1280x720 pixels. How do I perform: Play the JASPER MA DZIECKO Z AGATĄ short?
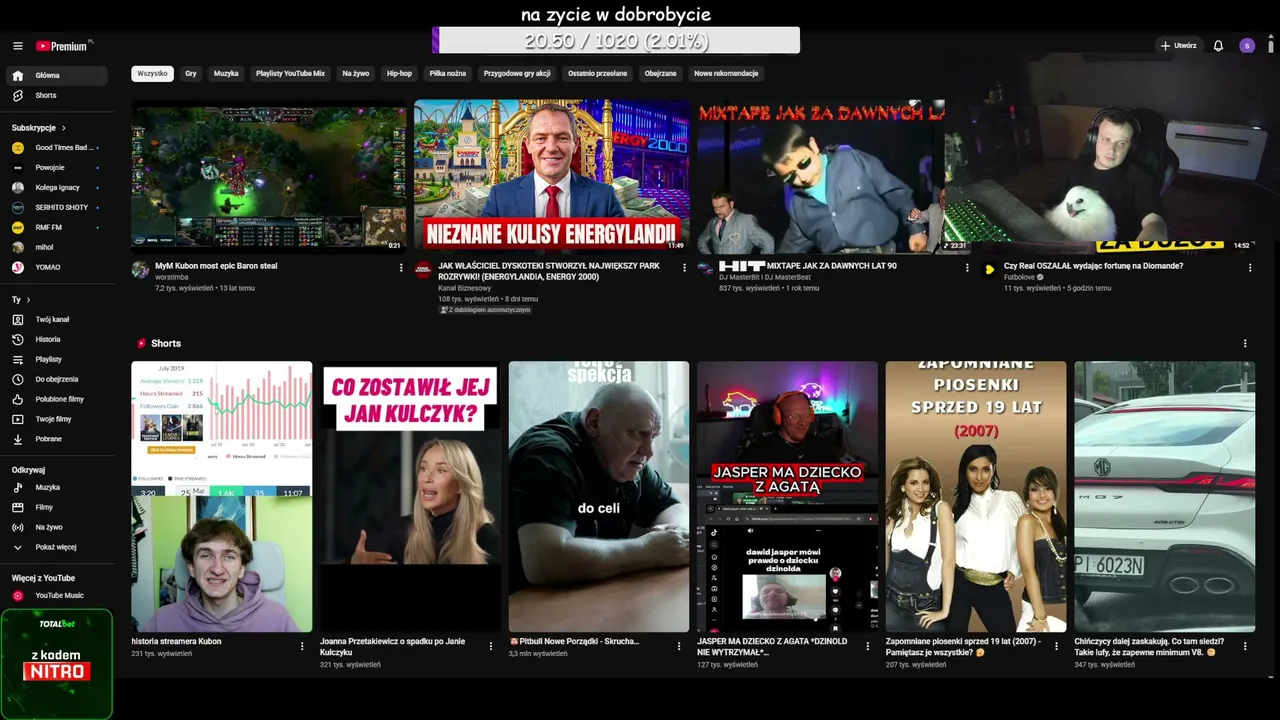tap(787, 496)
